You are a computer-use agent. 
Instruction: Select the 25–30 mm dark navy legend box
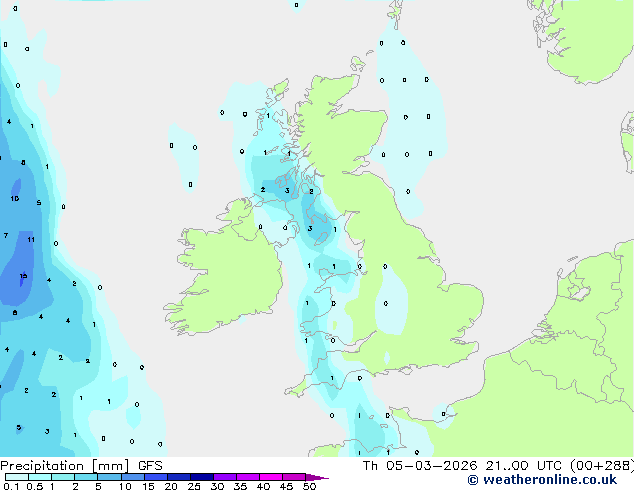[x=201, y=477]
